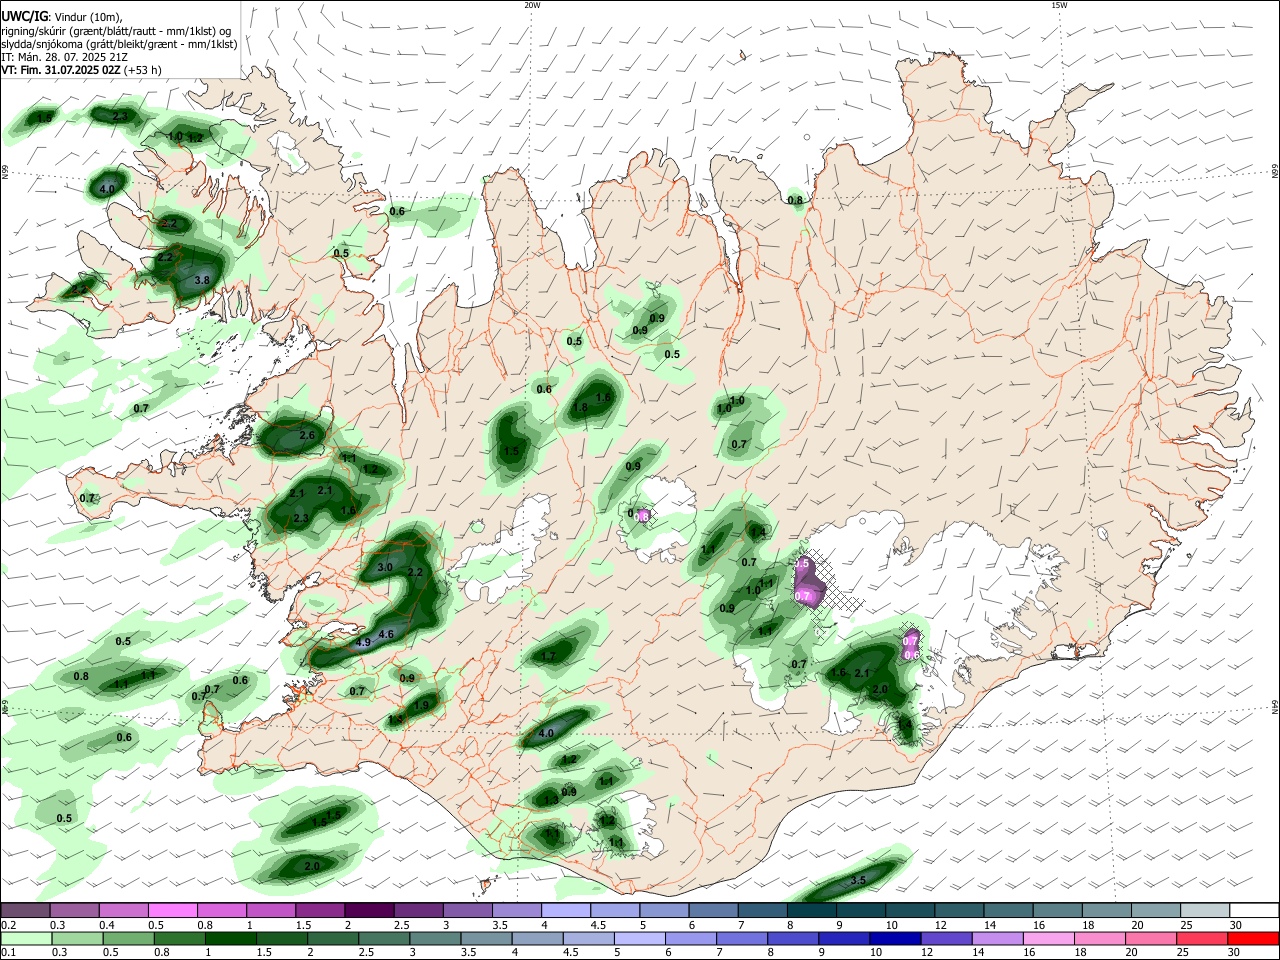The width and height of the screenshot is (1280, 960).
Task: Select the 'IT: Mán. 28. 07. 2025 21Z' line
Action: (65, 57)
